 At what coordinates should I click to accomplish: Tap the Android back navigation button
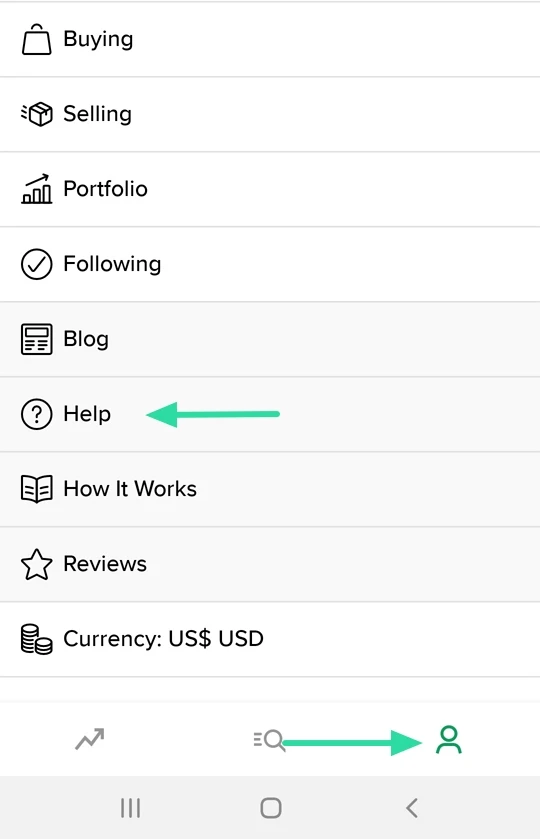[x=412, y=808]
